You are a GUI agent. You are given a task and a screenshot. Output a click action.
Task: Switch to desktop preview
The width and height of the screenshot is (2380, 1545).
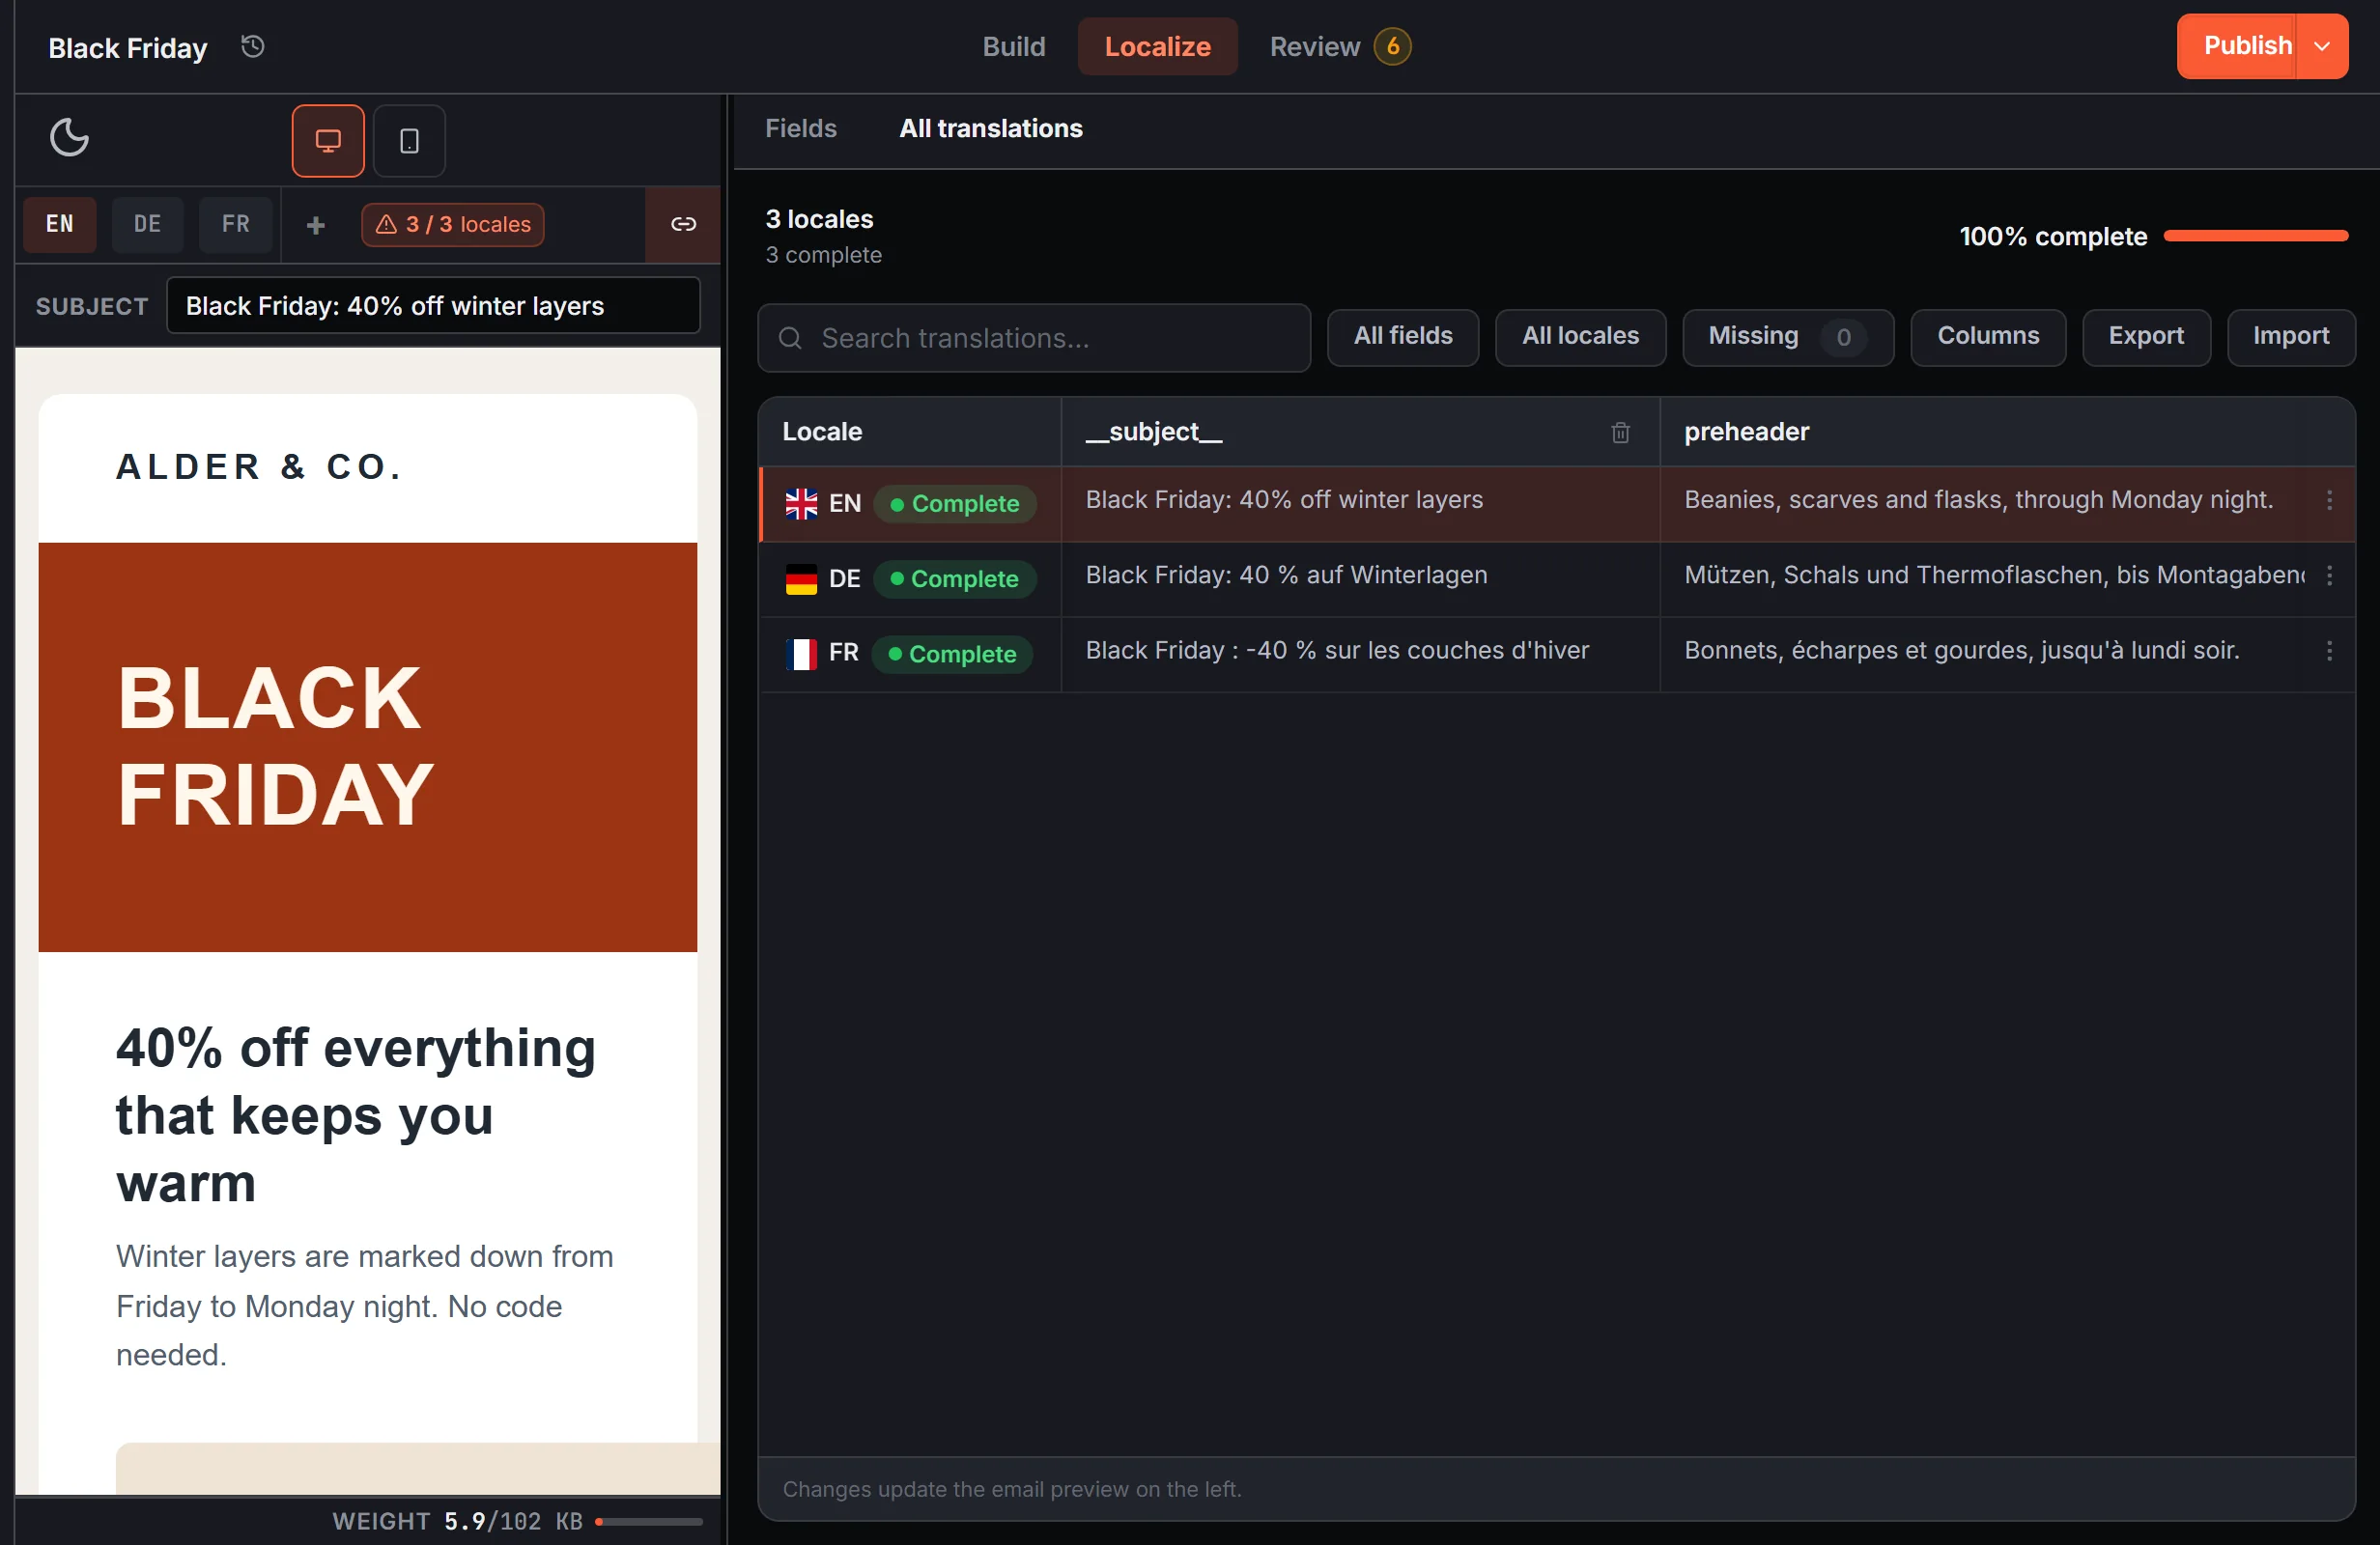pos(328,141)
